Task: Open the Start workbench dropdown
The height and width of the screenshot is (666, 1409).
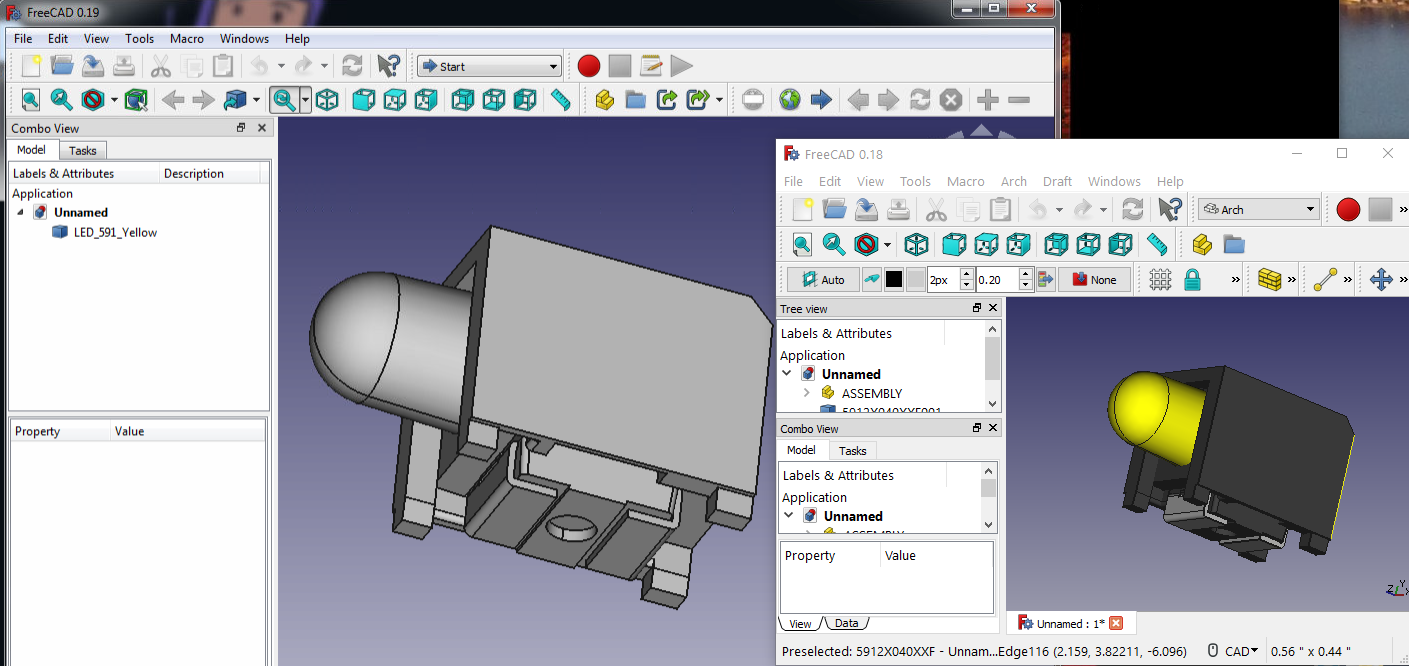Action: [489, 67]
